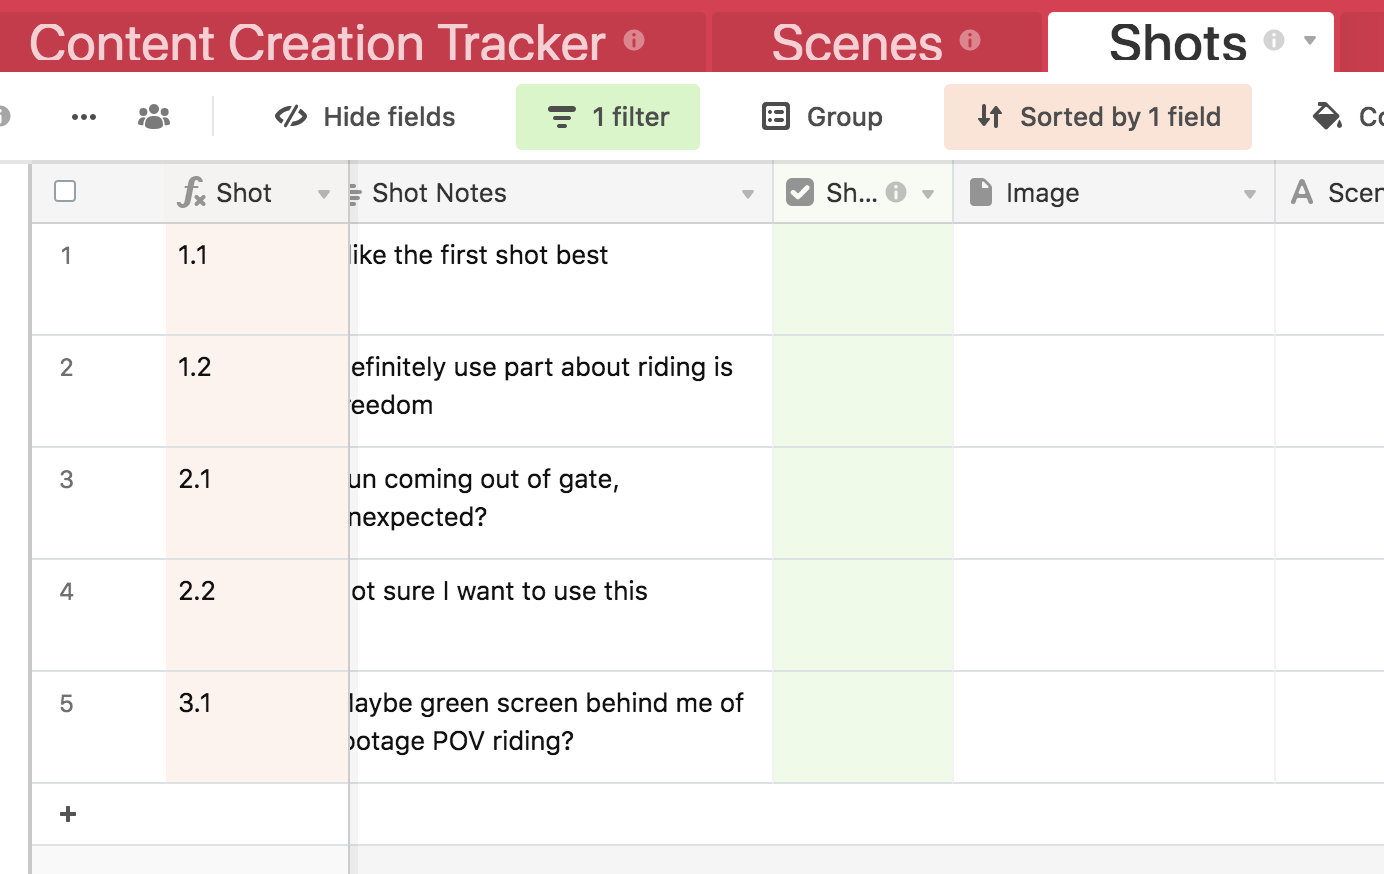The width and height of the screenshot is (1384, 874).
Task: Select shot cell 3.1
Action: coord(257,727)
